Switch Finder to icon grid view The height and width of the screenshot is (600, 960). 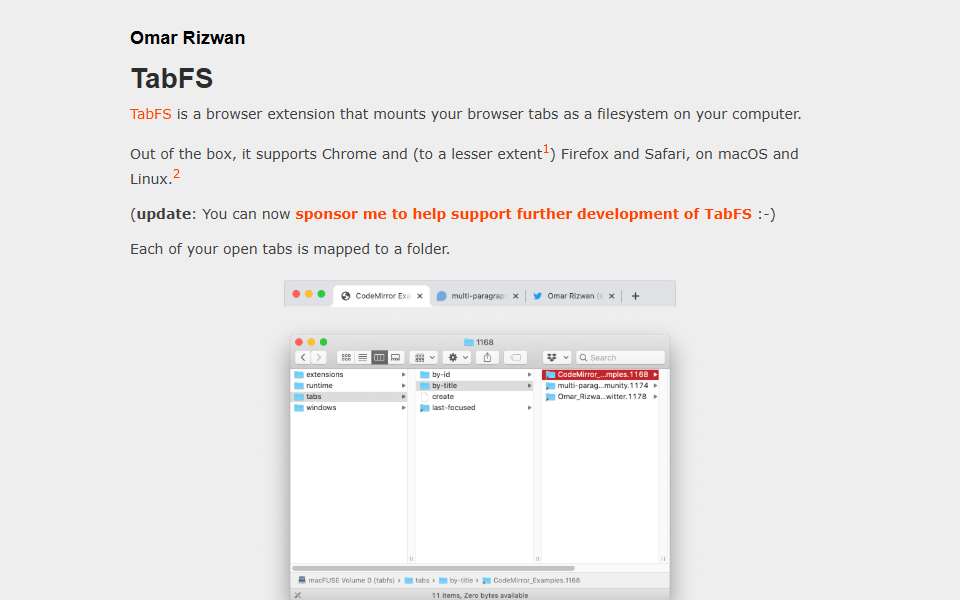tap(346, 358)
